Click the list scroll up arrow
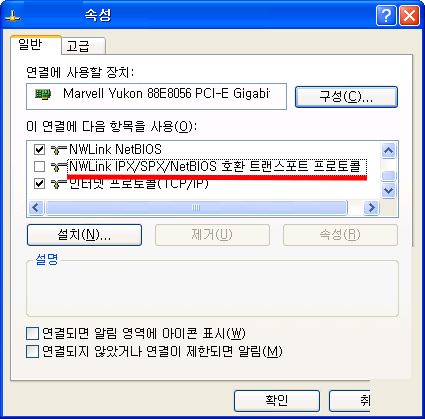Screen dimensions: 425x419 click(x=388, y=151)
